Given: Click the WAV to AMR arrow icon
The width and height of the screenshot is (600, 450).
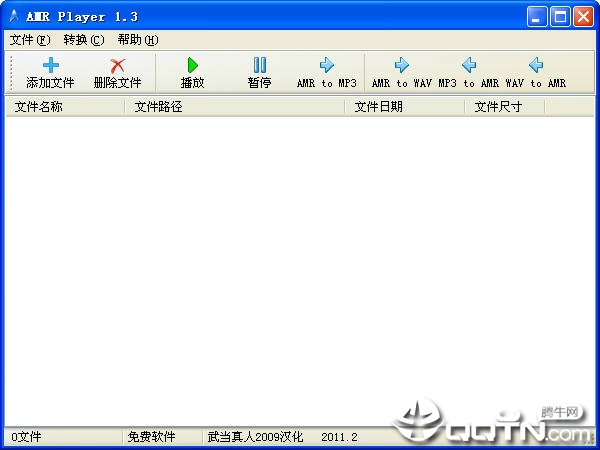Looking at the screenshot, I should click(x=536, y=65).
